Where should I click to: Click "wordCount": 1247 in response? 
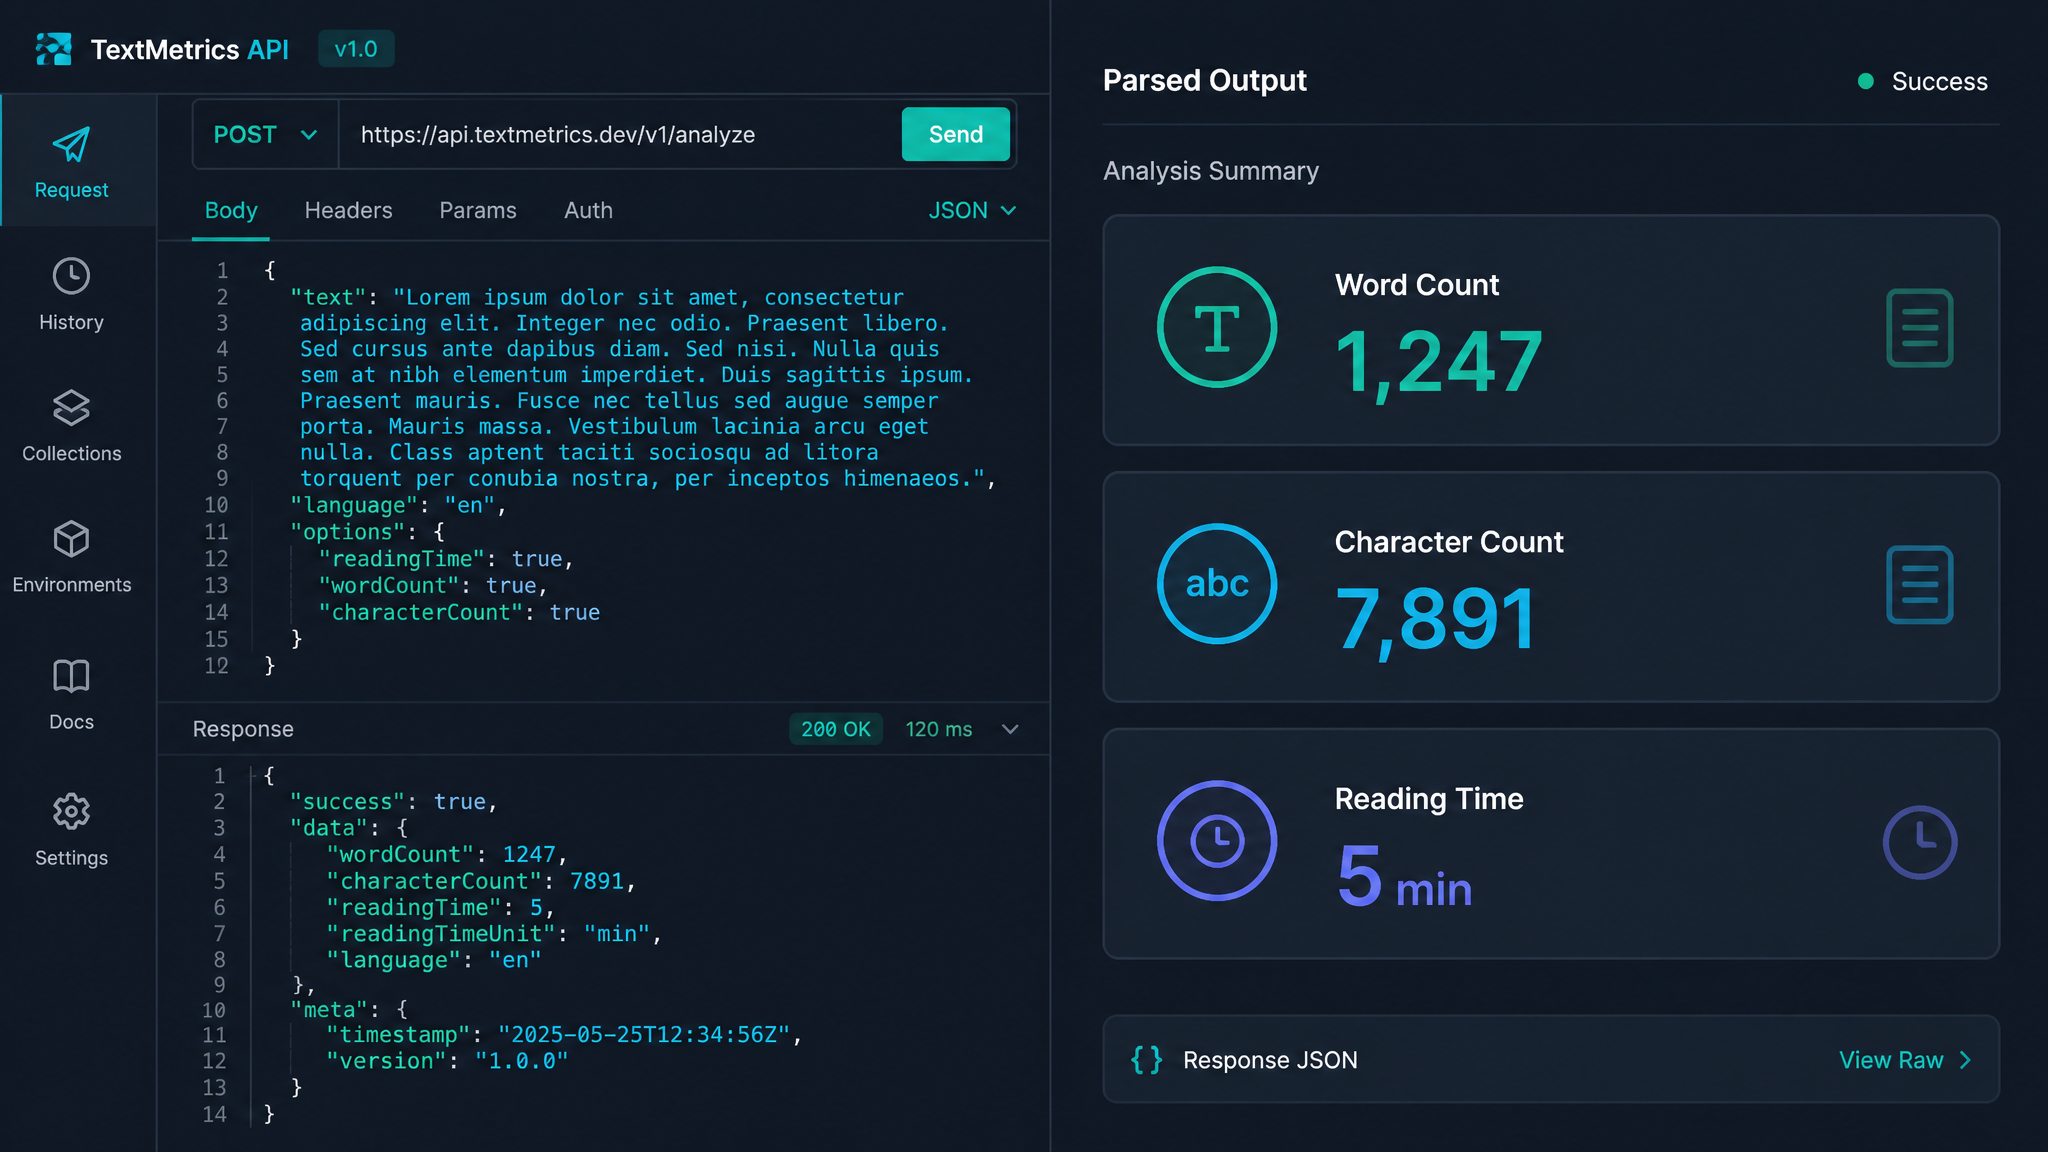click(x=447, y=855)
